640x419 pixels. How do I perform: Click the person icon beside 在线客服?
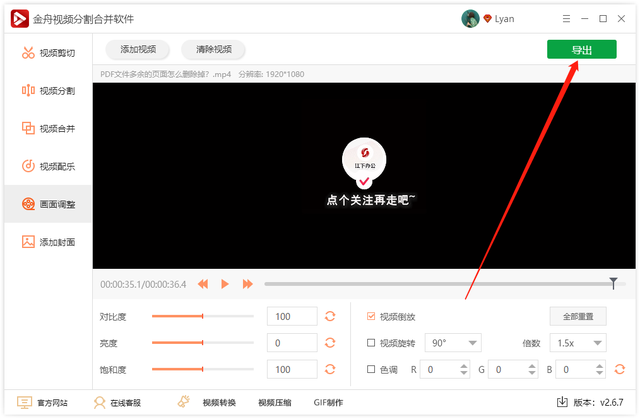pyautogui.click(x=99, y=403)
